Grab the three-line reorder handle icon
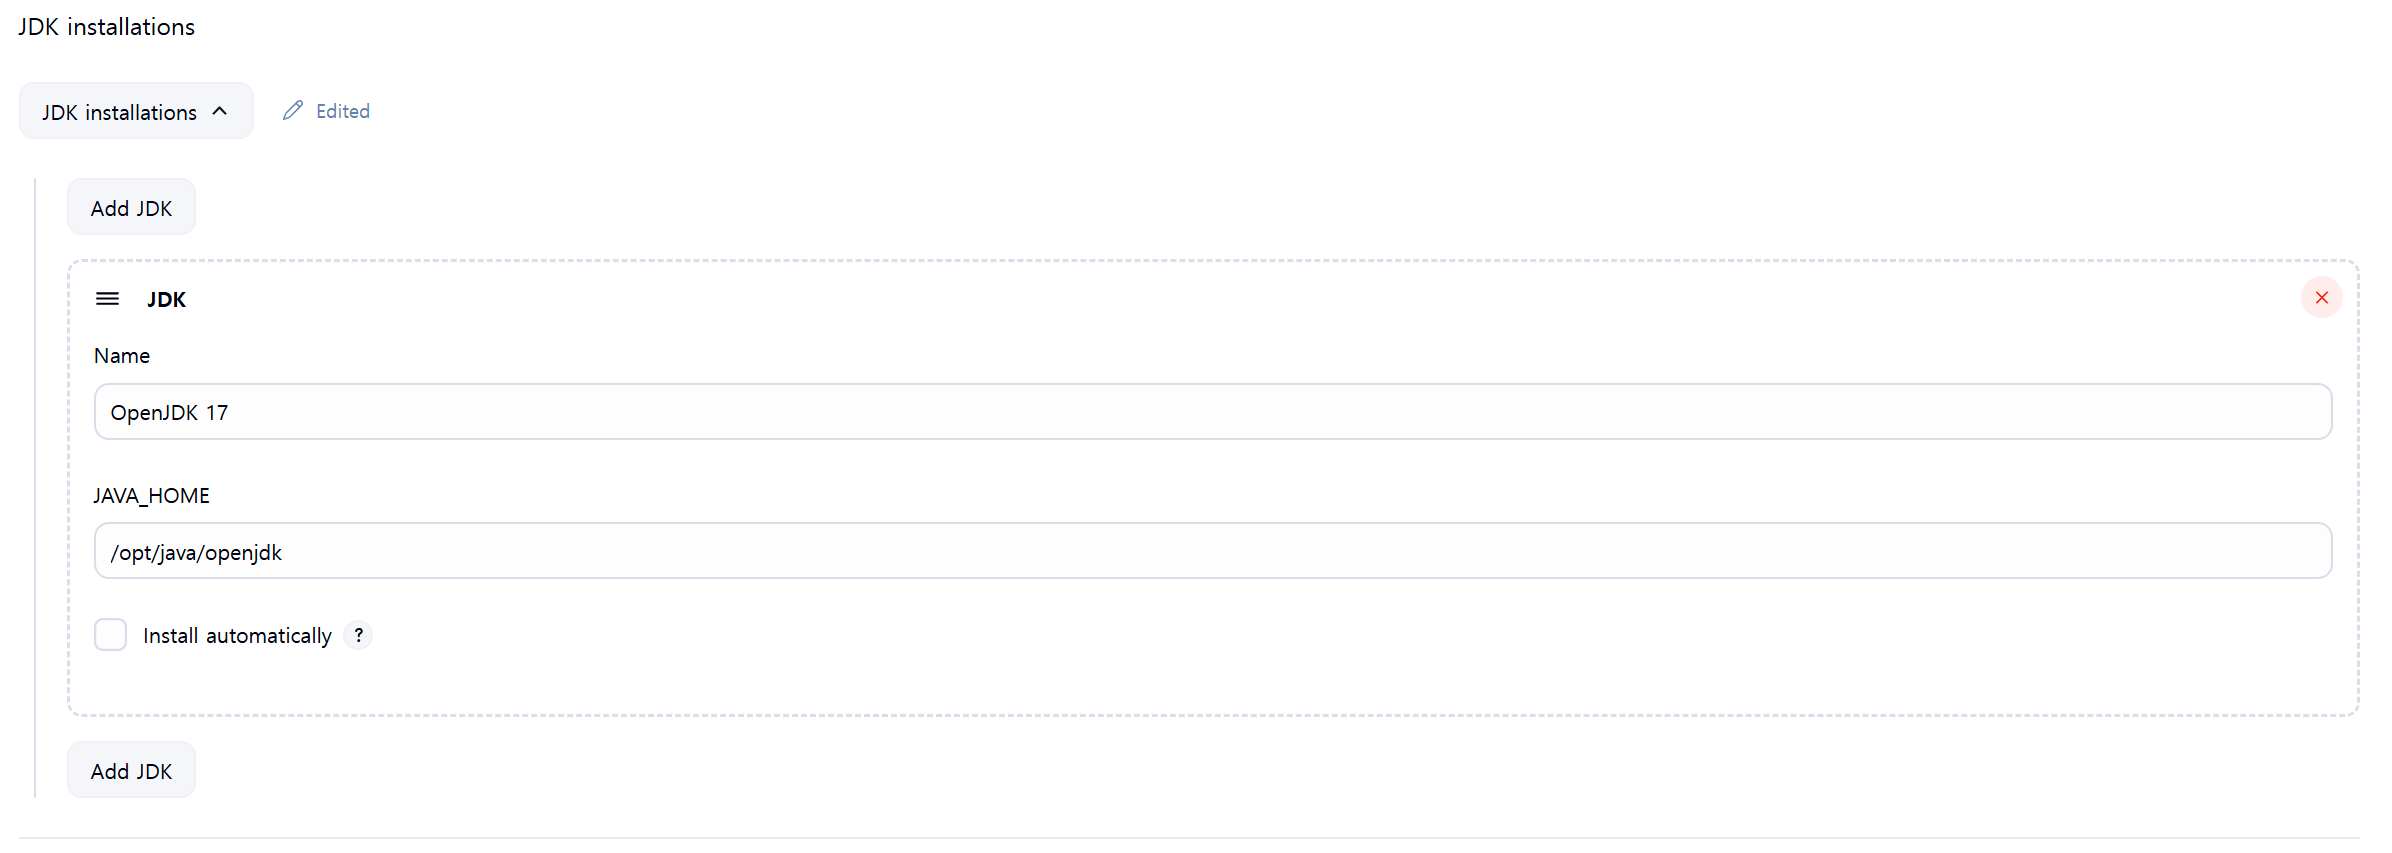 pyautogui.click(x=107, y=298)
